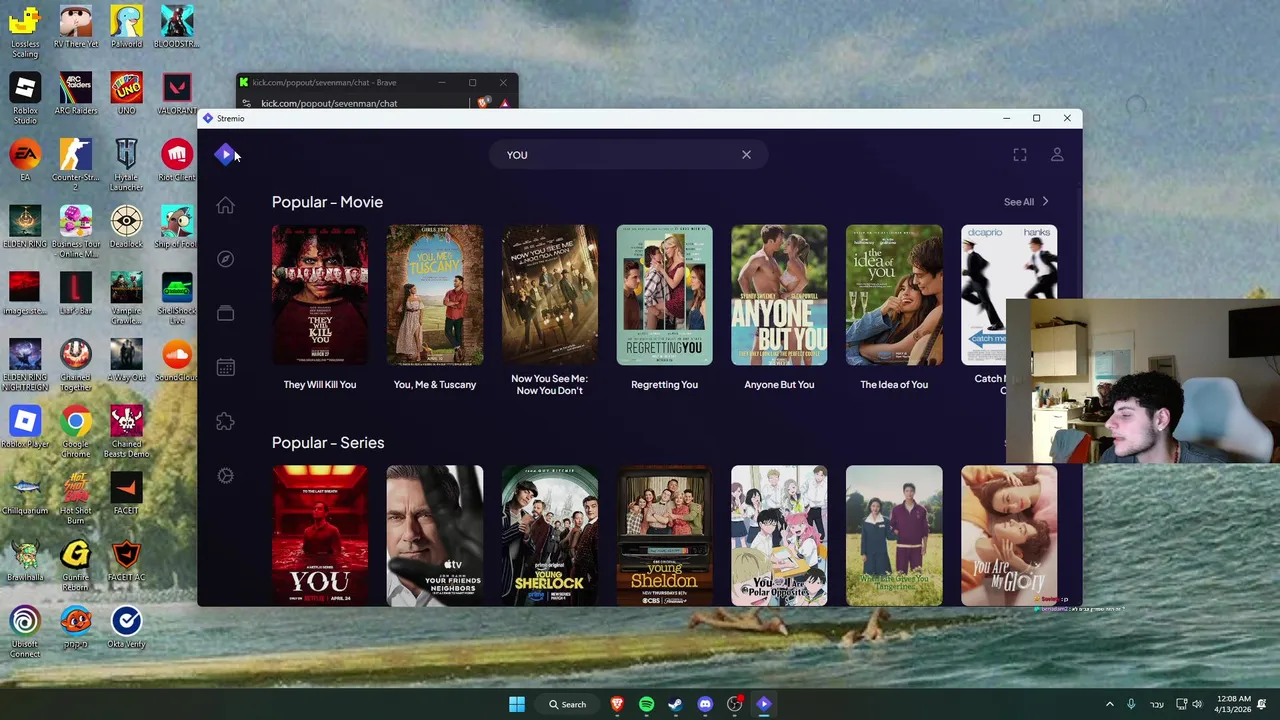Open the Library icon in Stremio sidebar
The width and height of the screenshot is (1280, 720).
(x=225, y=313)
